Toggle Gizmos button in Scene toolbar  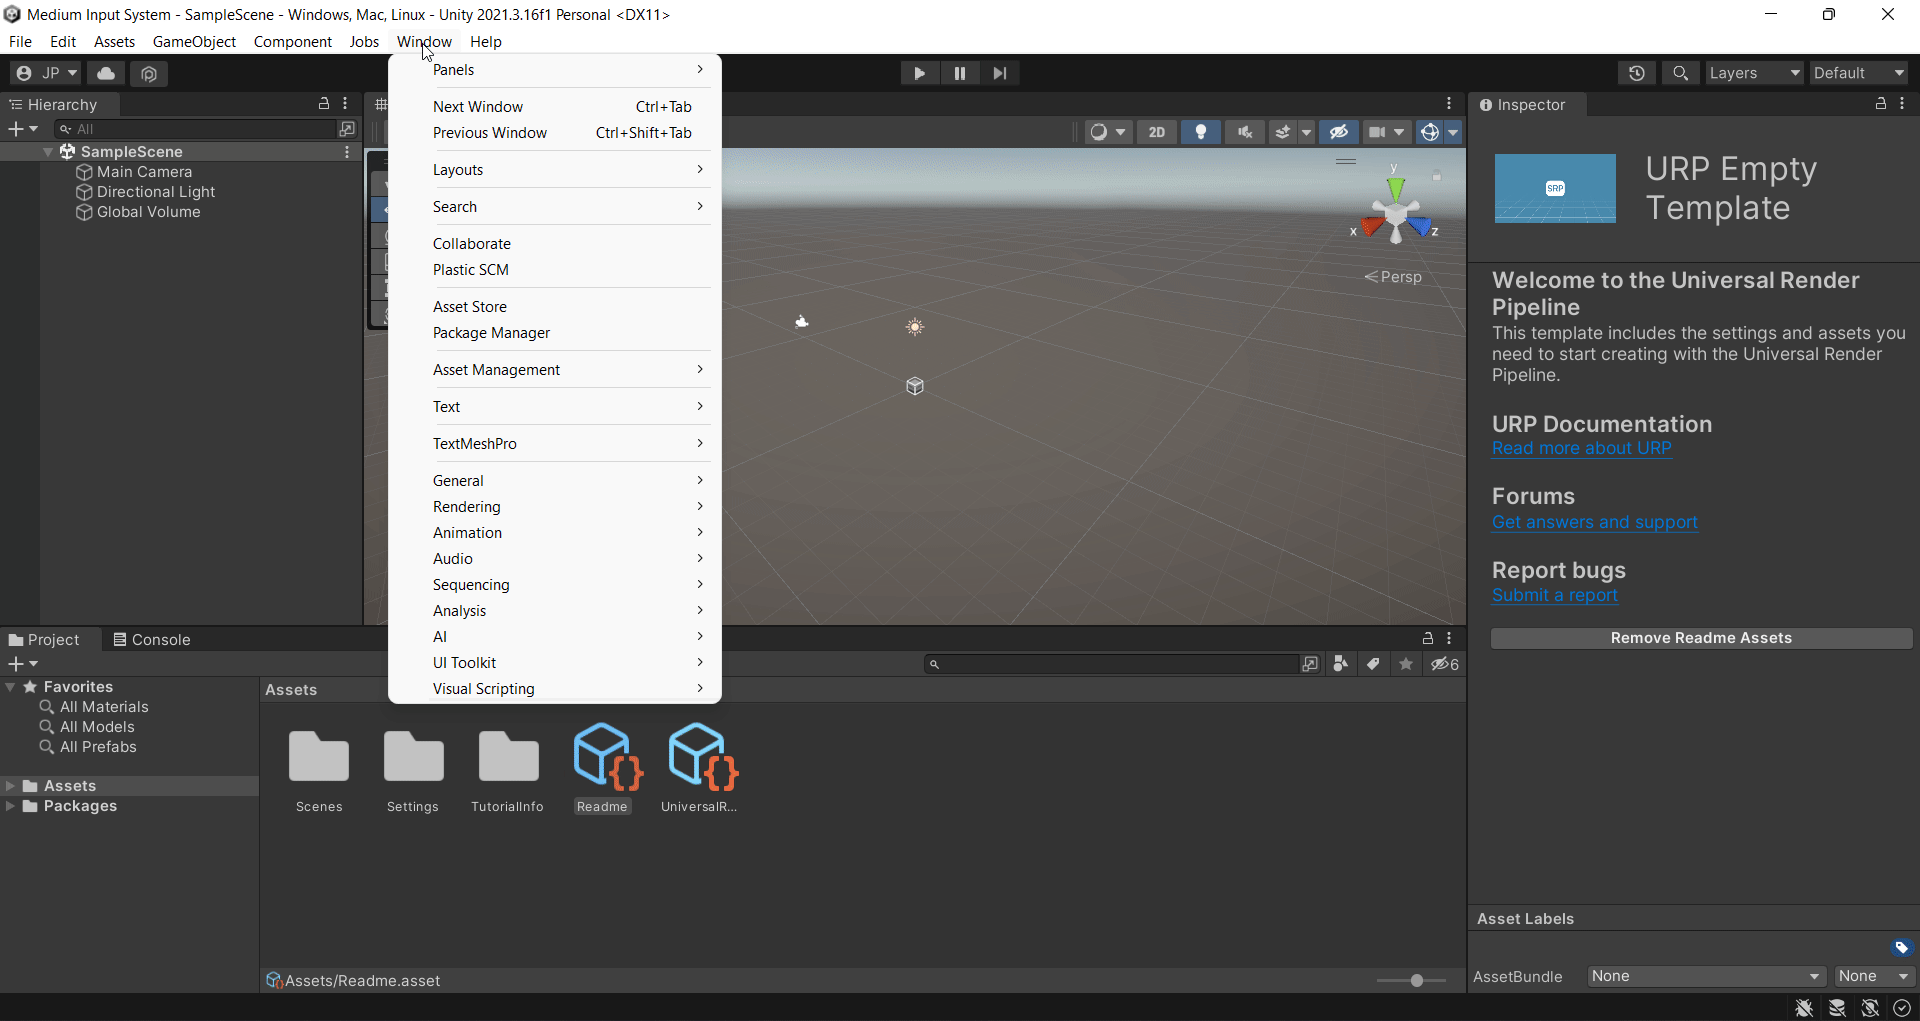pos(1430,132)
